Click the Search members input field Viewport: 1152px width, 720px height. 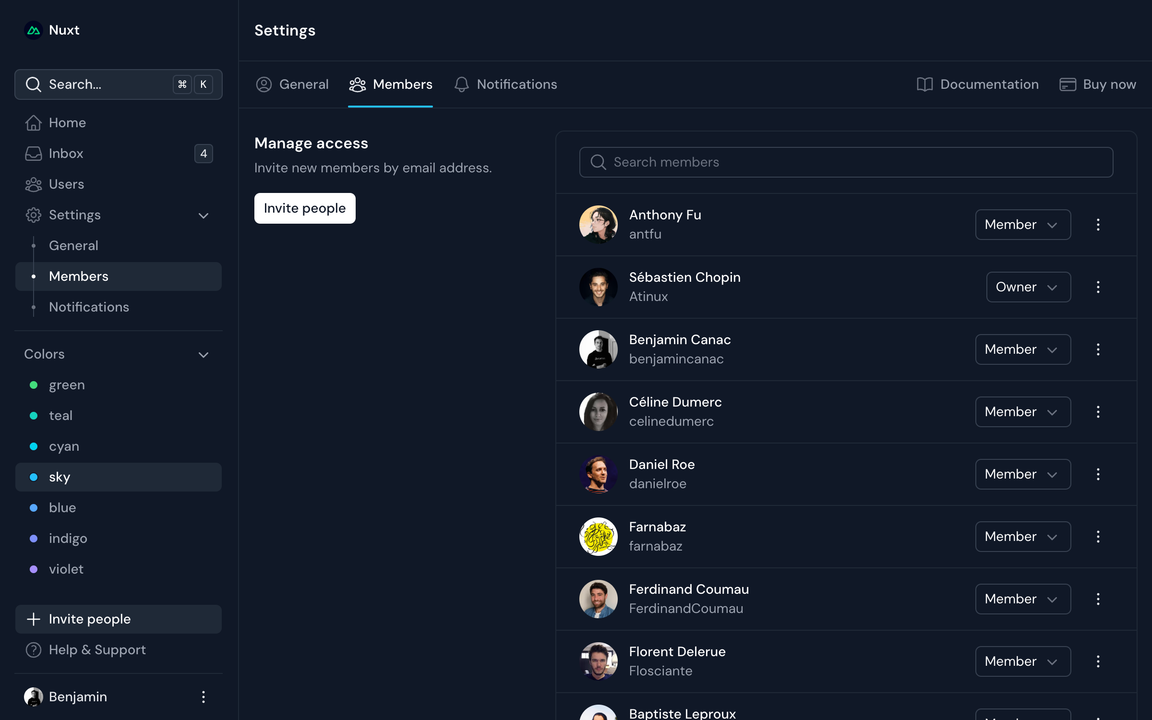[846, 161]
